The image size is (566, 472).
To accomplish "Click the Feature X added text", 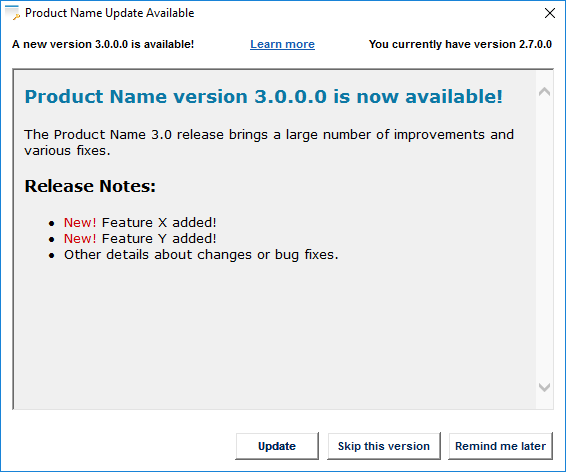I will pyautogui.click(x=159, y=223).
